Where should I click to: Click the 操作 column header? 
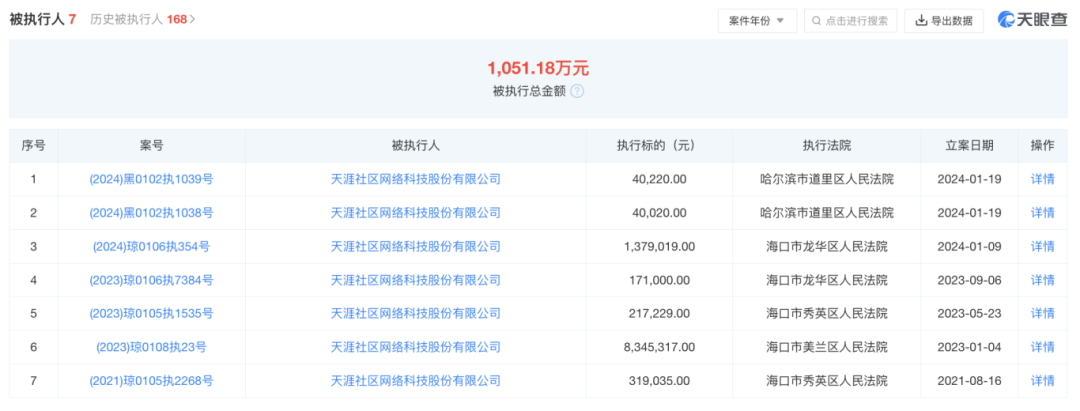tap(1042, 145)
